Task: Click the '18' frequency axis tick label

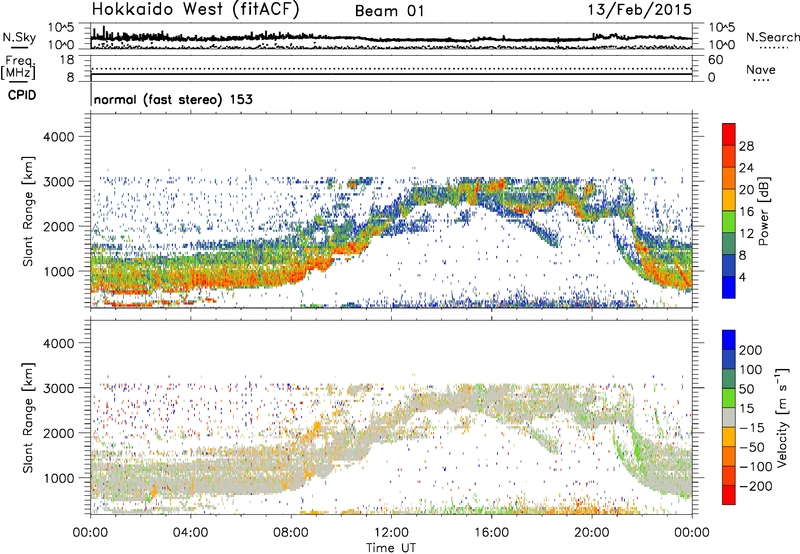Action: tap(67, 60)
